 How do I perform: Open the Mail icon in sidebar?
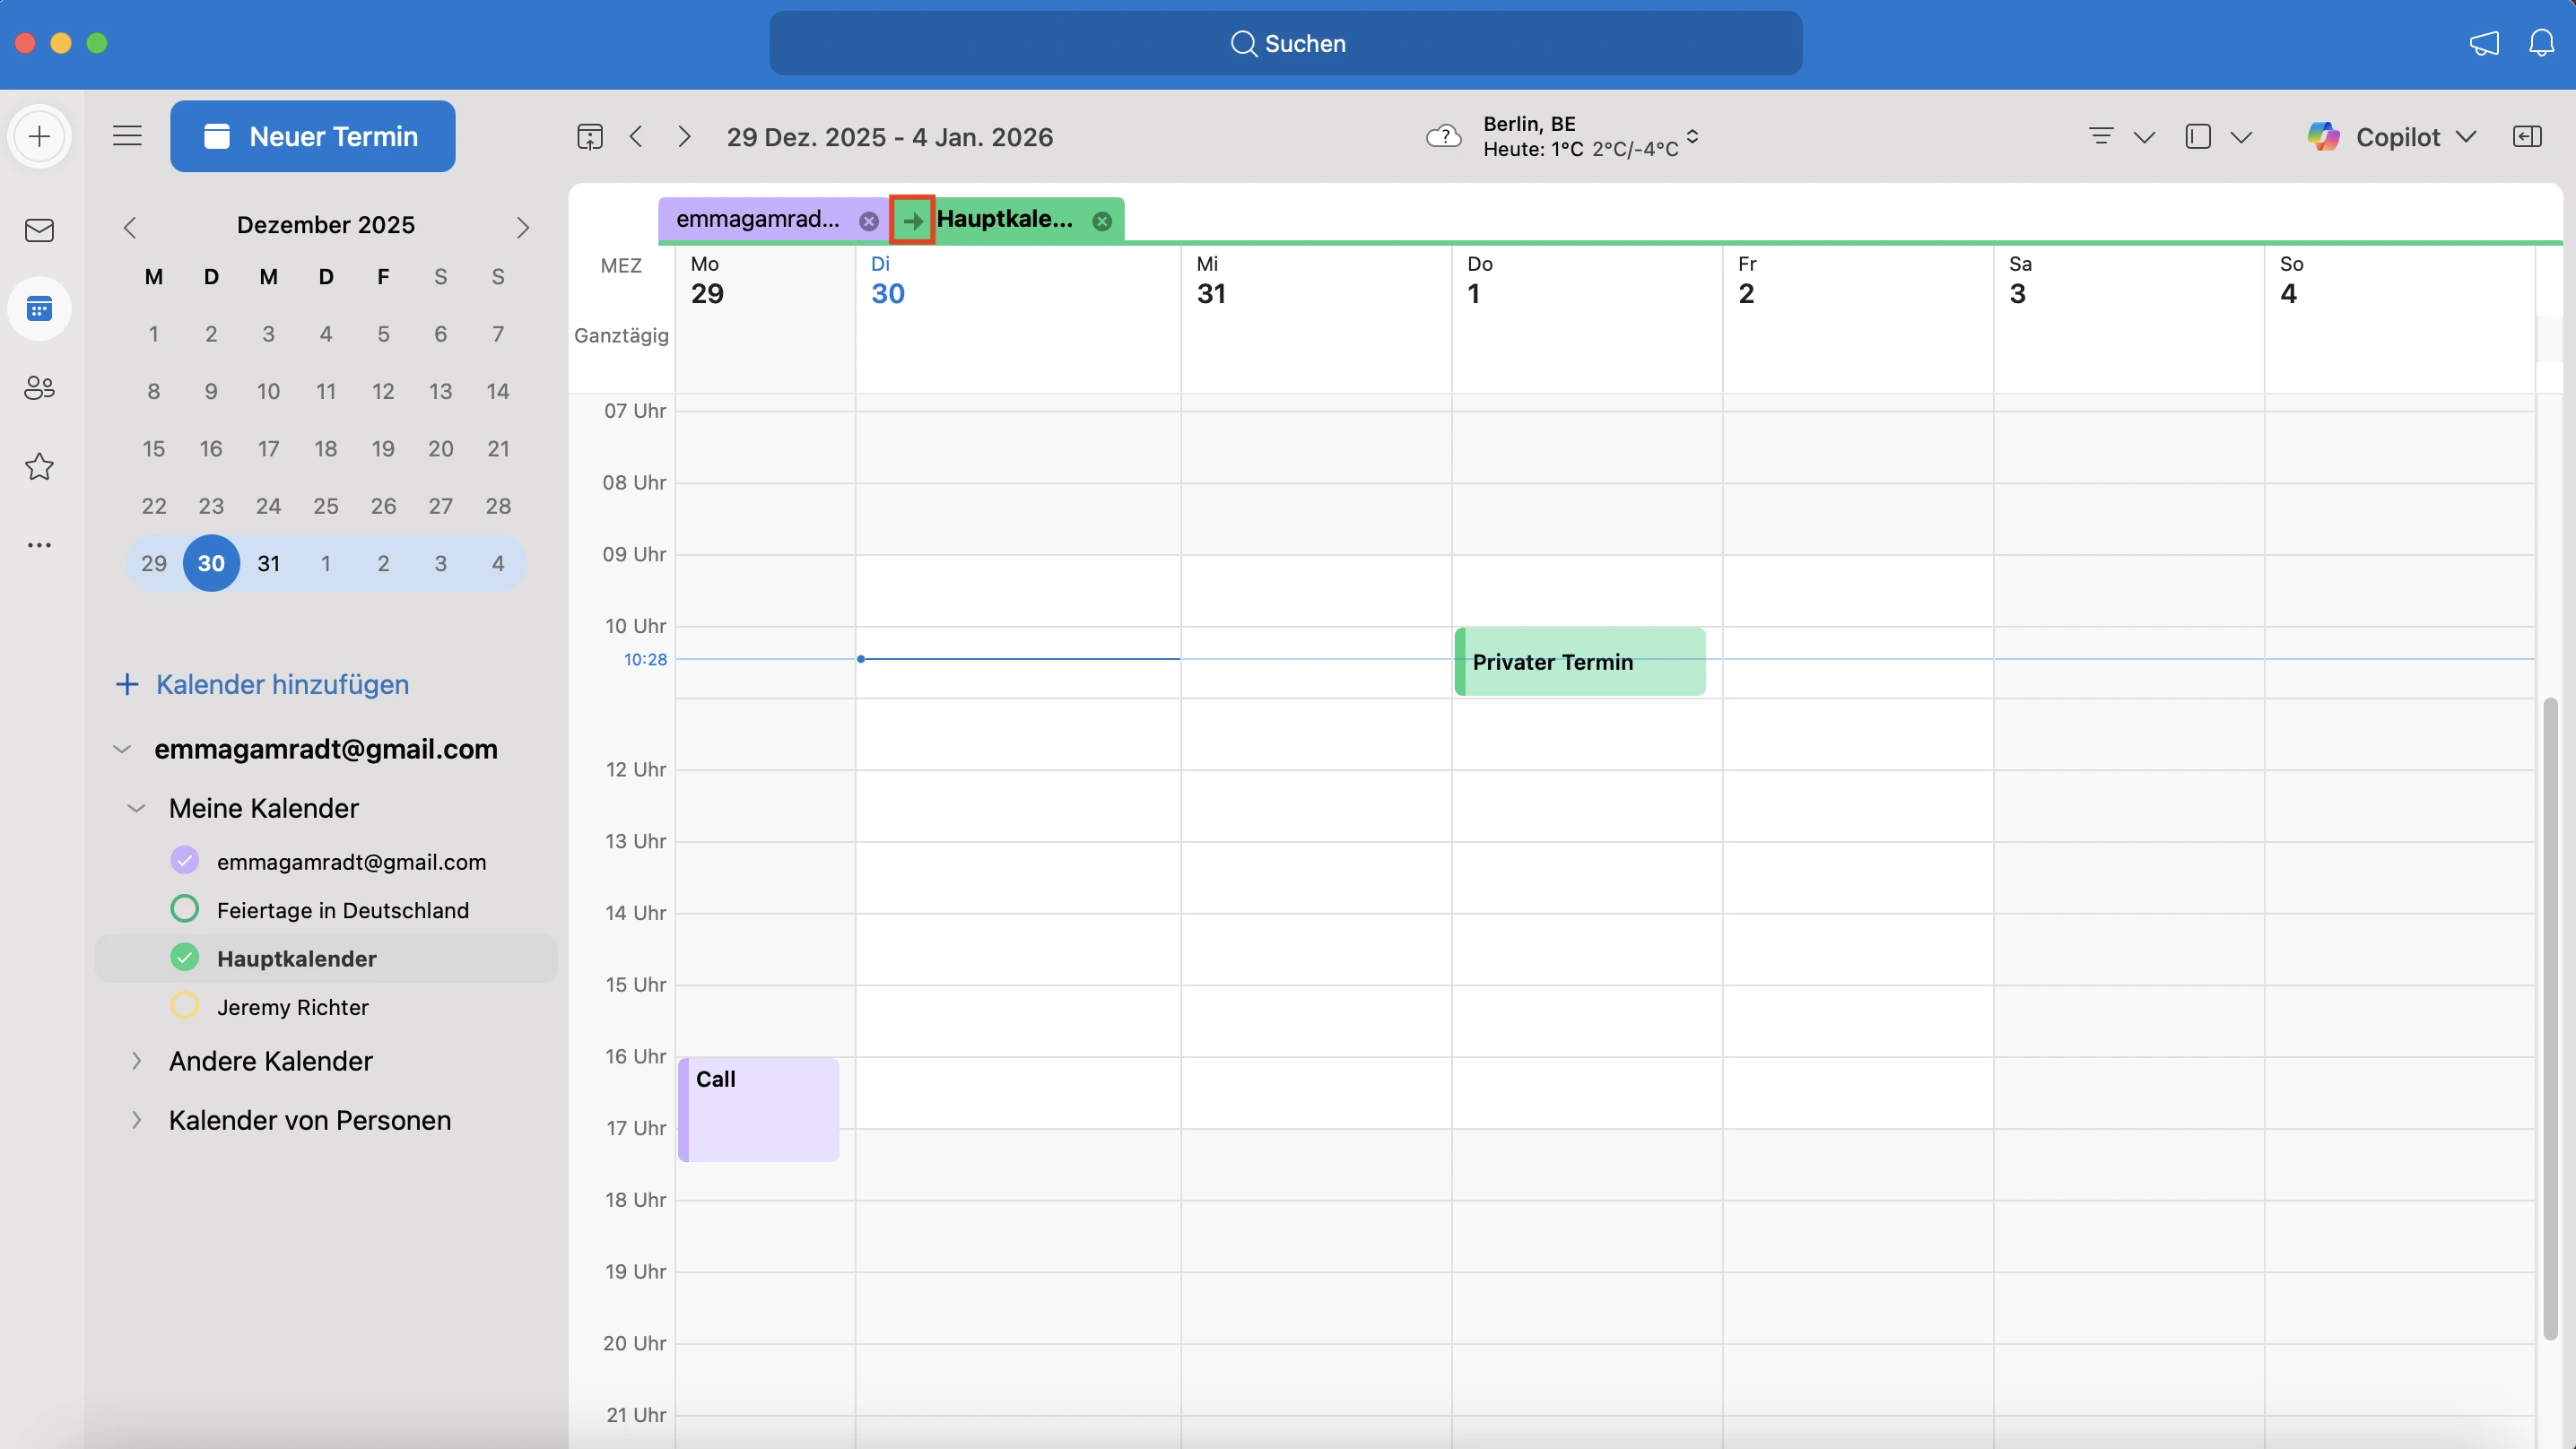39,231
